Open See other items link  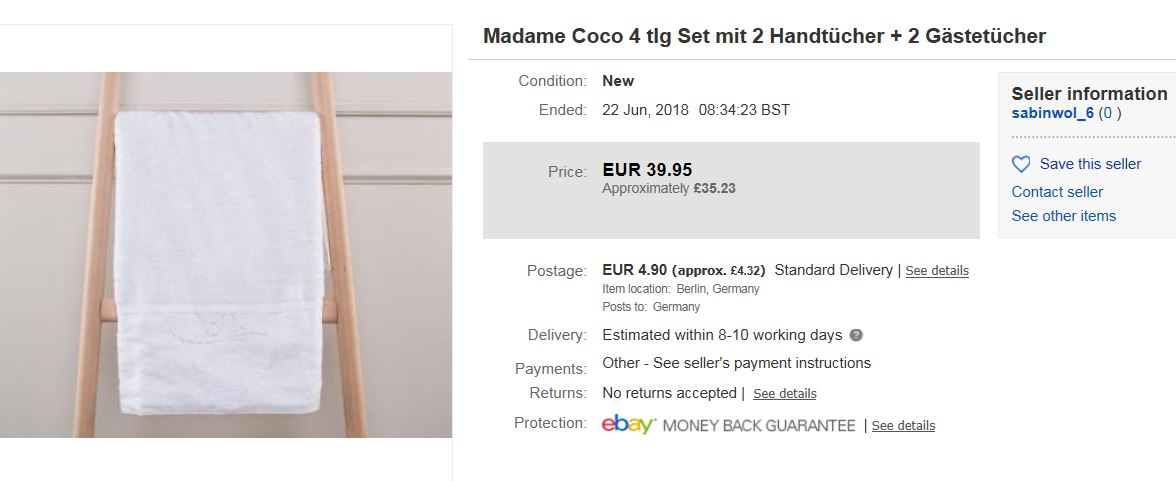click(x=1063, y=216)
